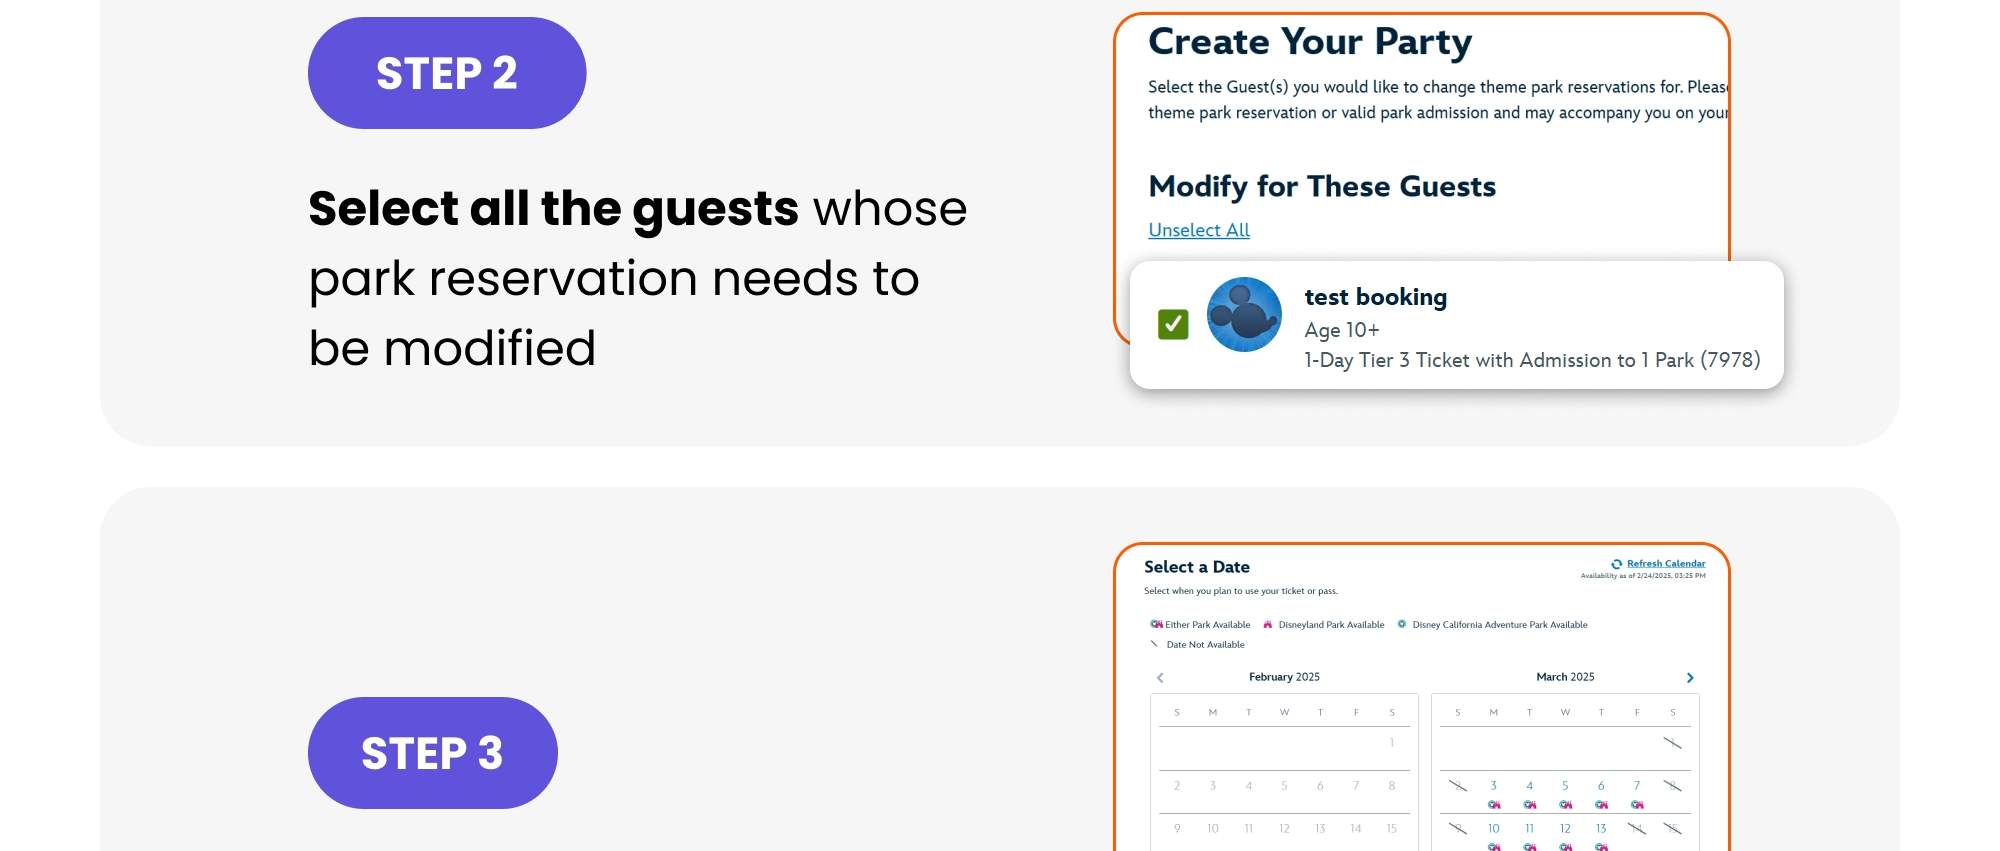This screenshot has width=2000, height=851.
Task: Select March 11 on the calendar
Action: (1529, 828)
